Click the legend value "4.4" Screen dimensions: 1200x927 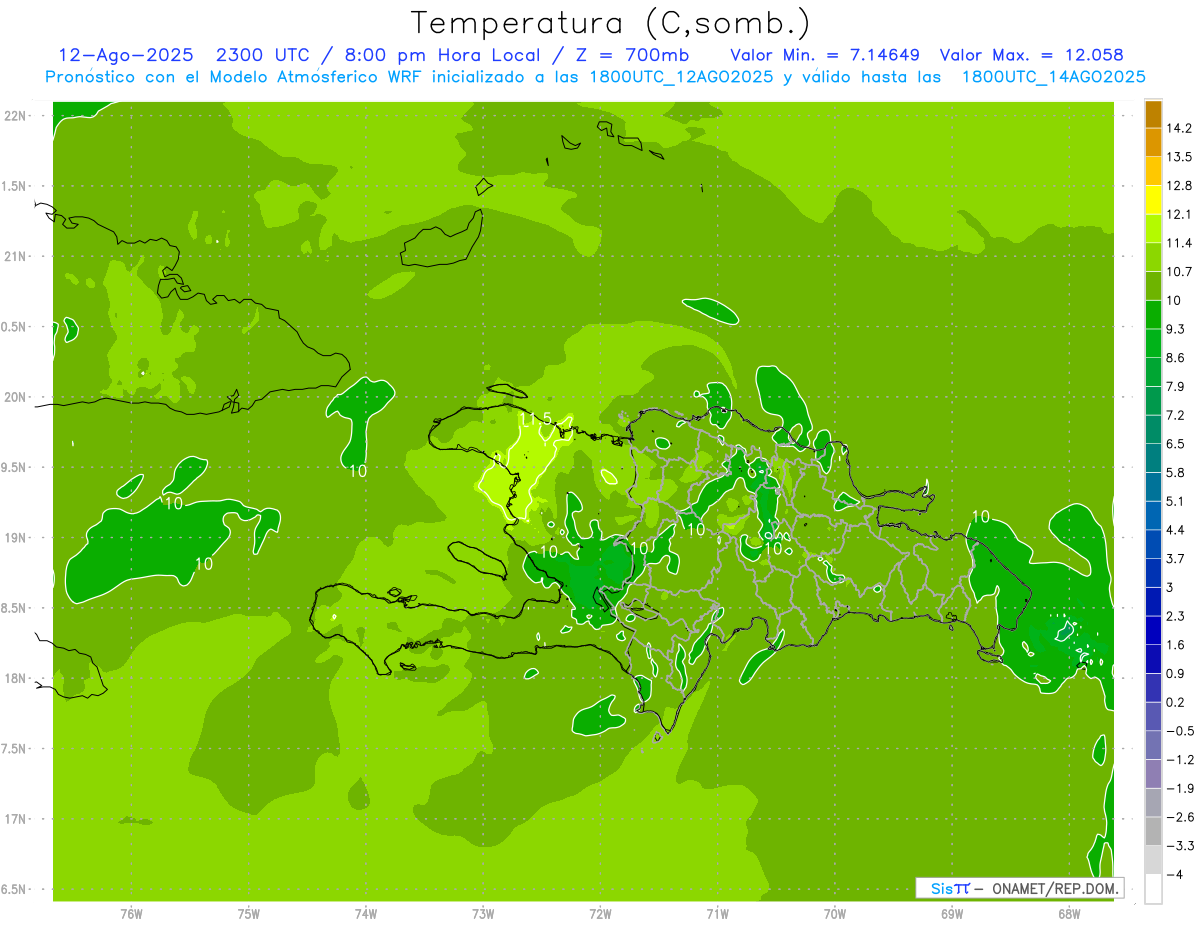point(1176,530)
